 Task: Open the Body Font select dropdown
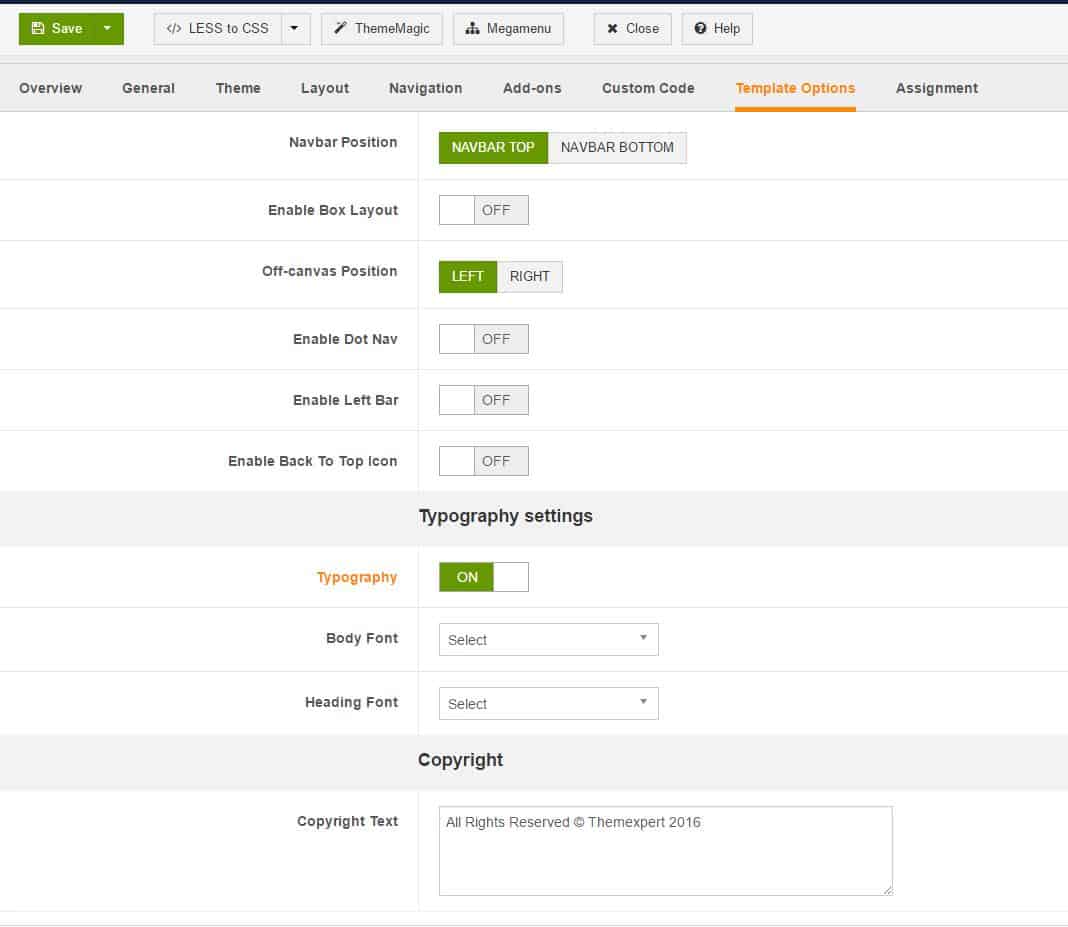pyautogui.click(x=548, y=640)
